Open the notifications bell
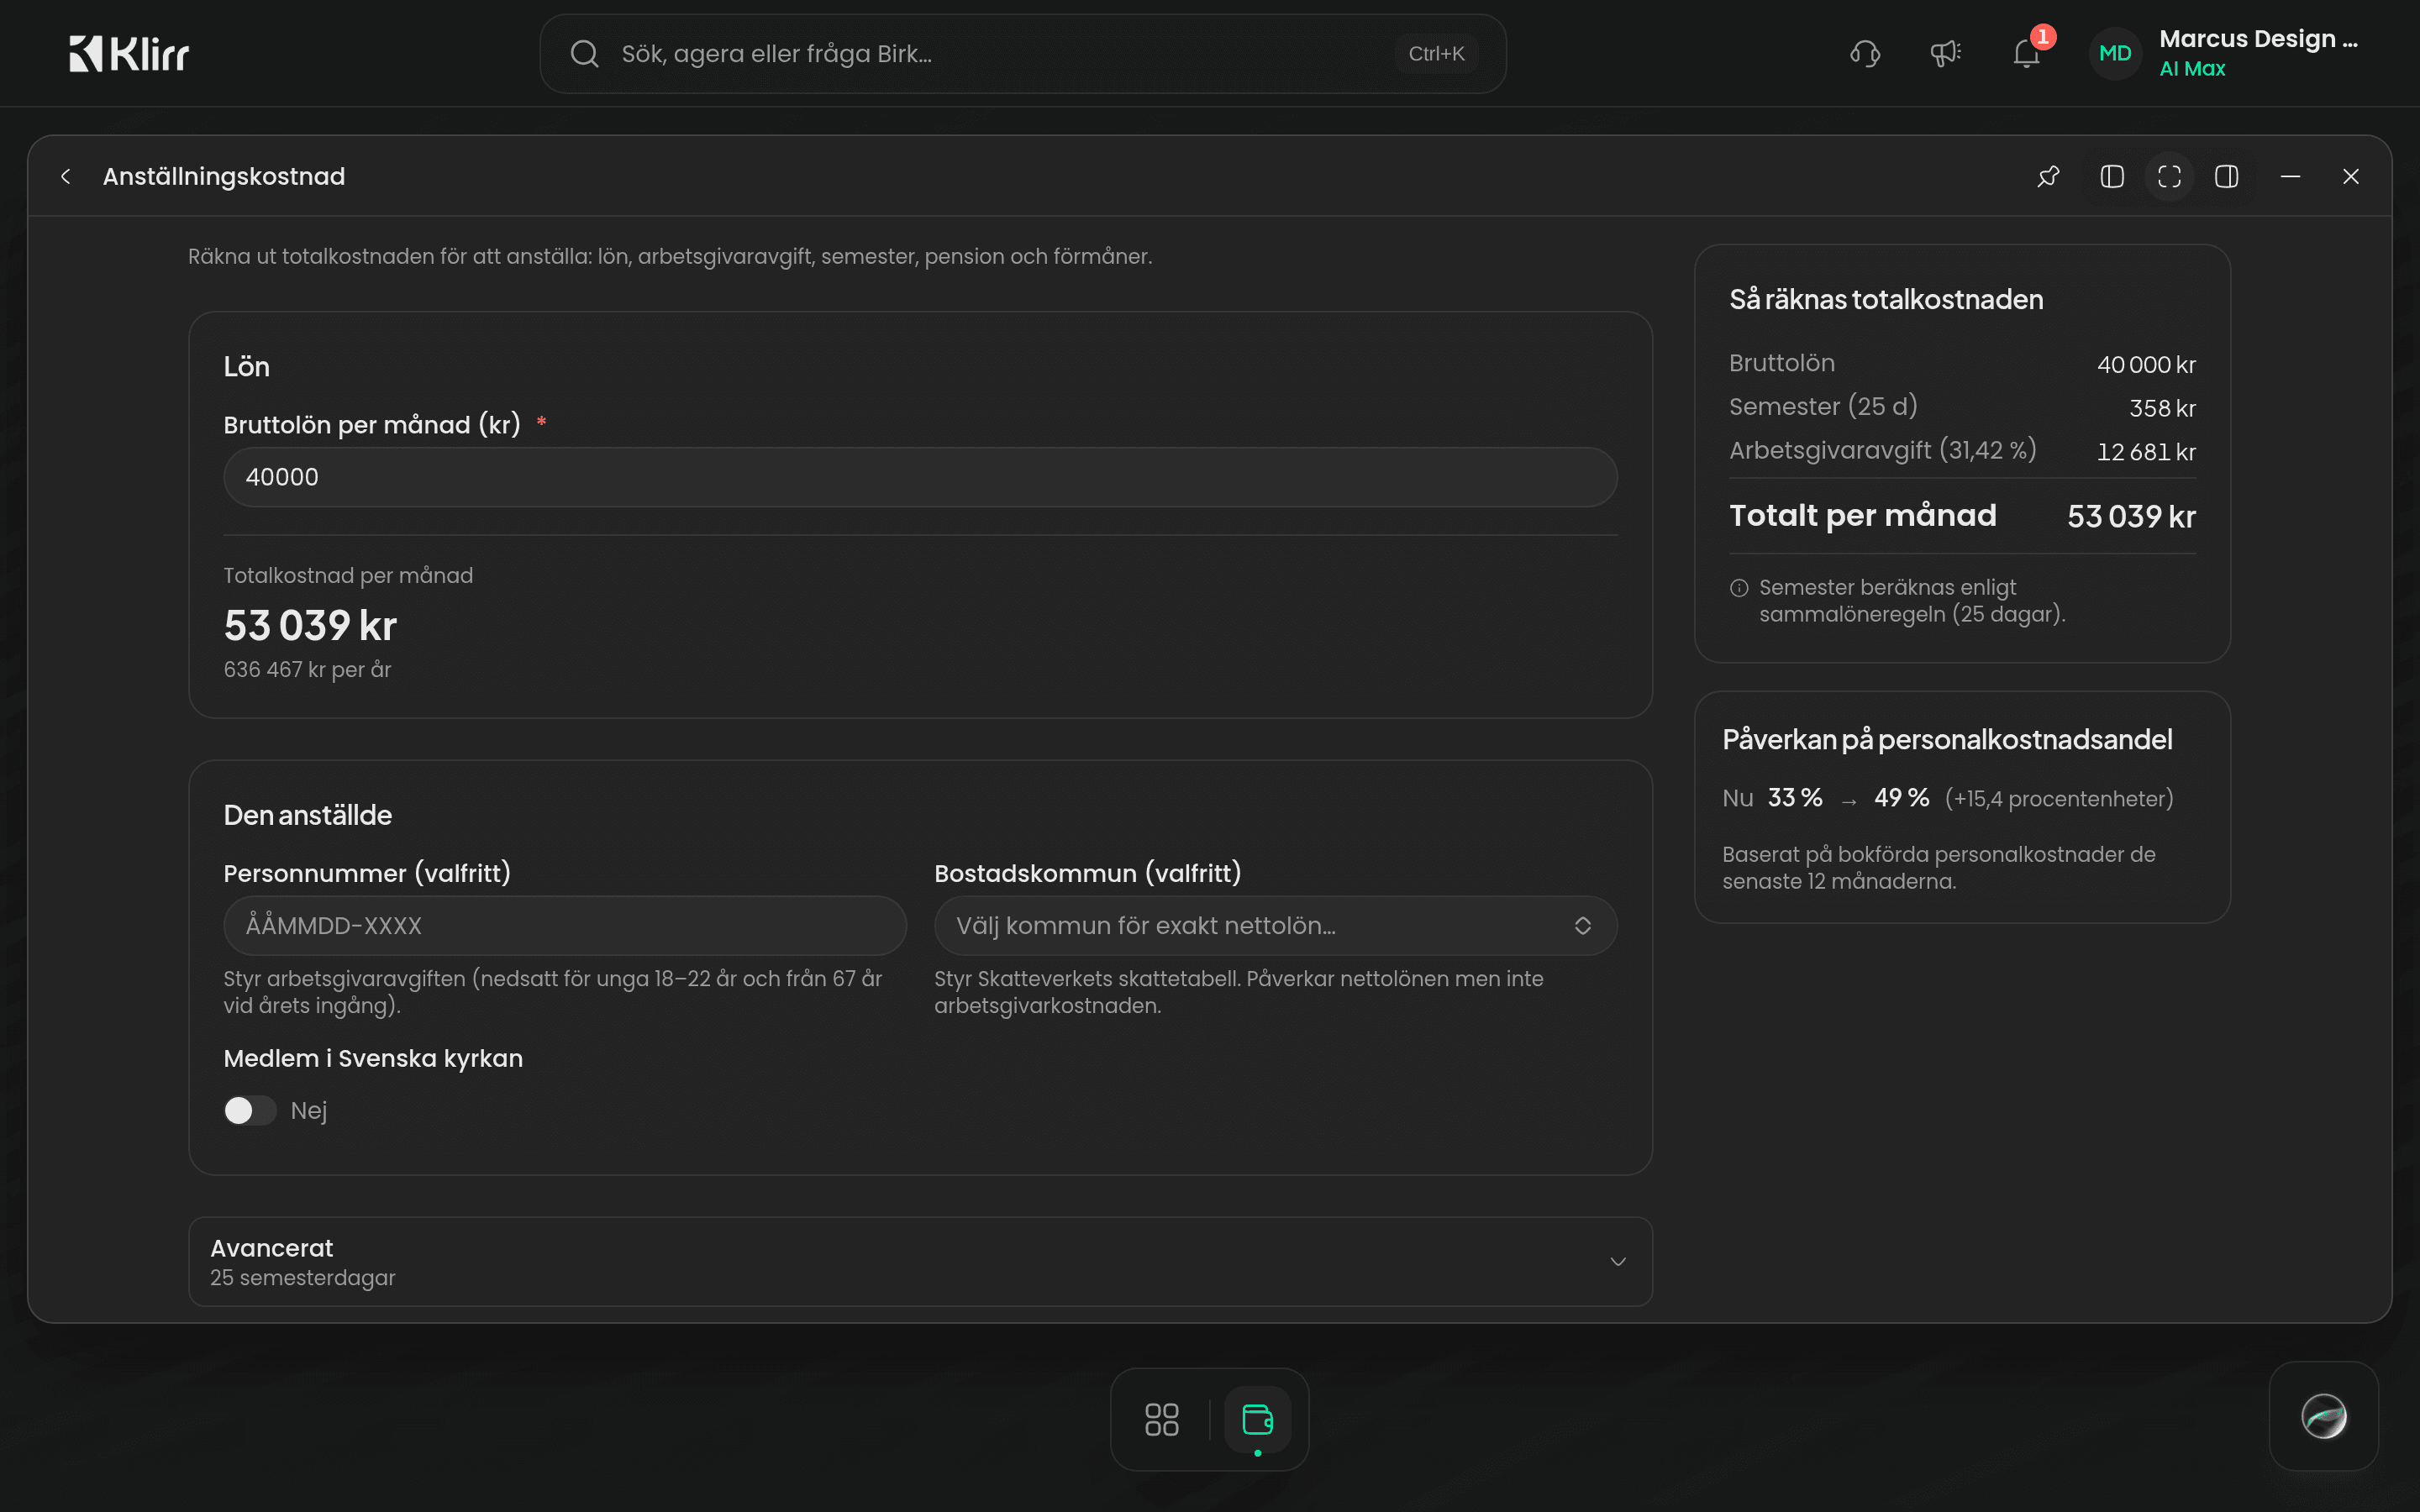The width and height of the screenshot is (2420, 1512). click(x=2027, y=54)
